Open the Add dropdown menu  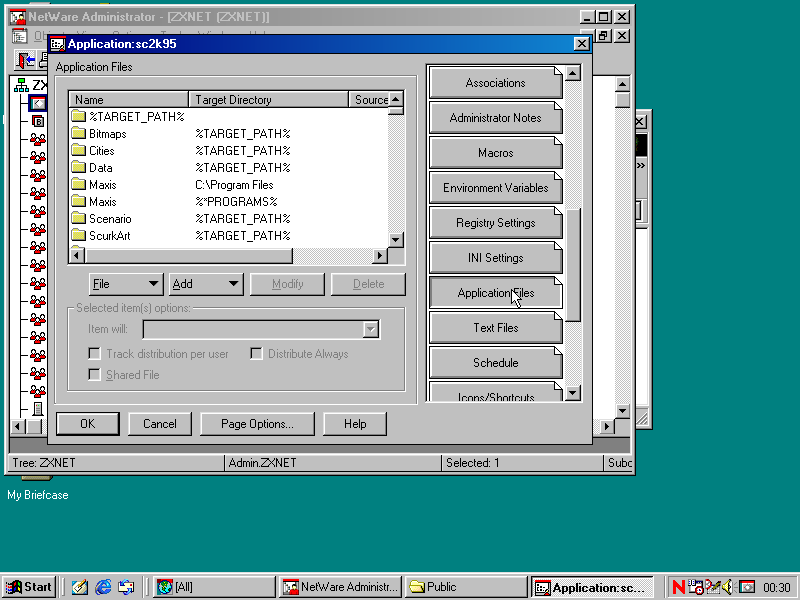pyautogui.click(x=206, y=284)
